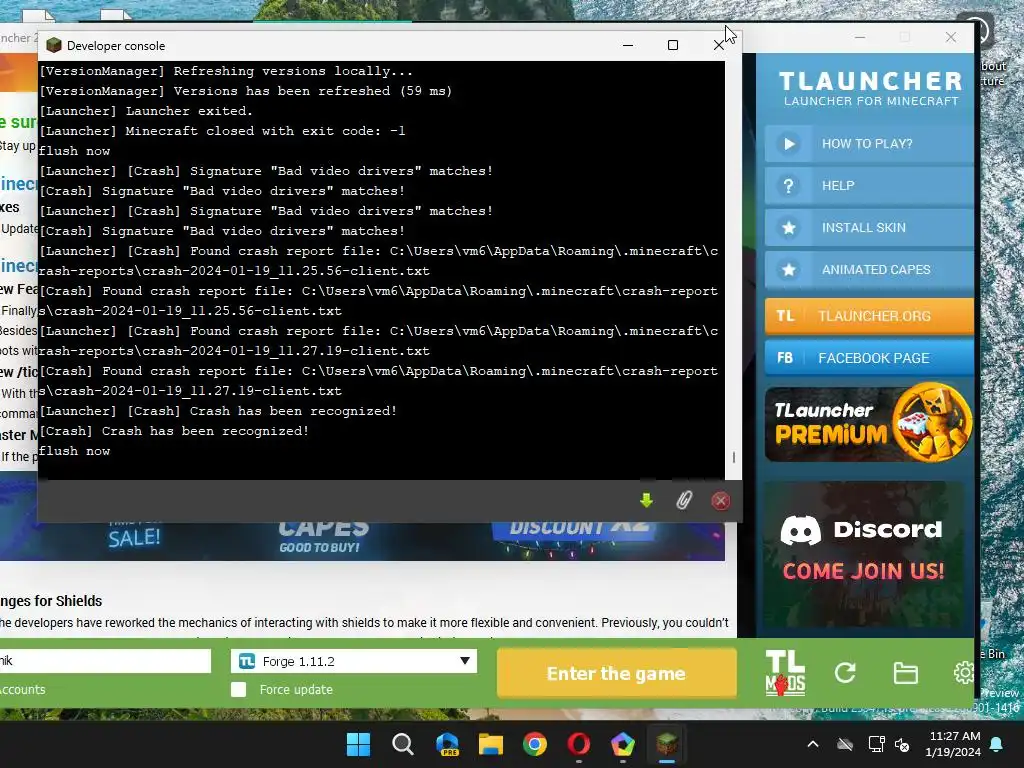This screenshot has width=1024, height=768.
Task: Click the green scroll-down arrow in Developer console
Action: 647,501
